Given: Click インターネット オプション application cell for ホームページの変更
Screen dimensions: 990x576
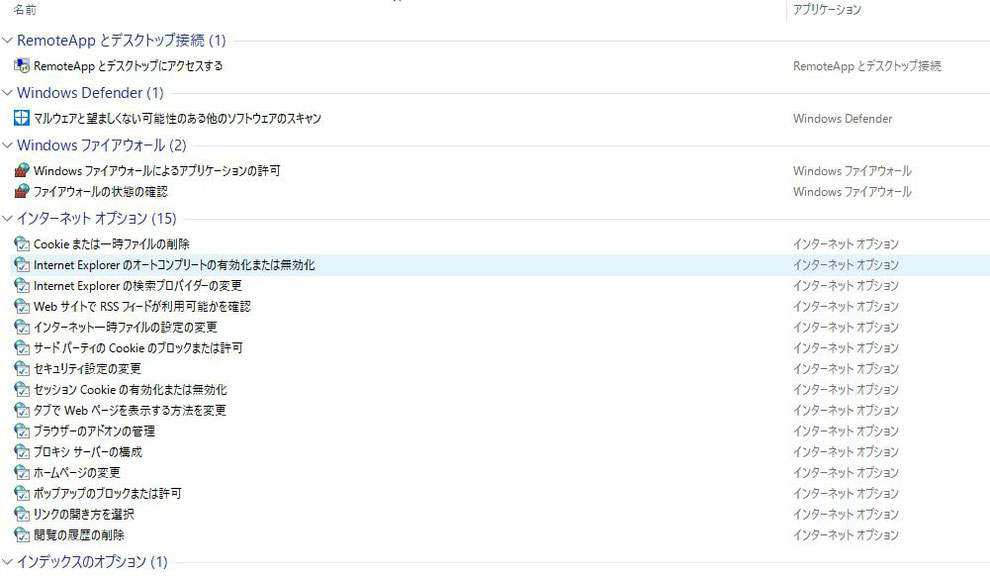Looking at the screenshot, I should pos(846,472).
